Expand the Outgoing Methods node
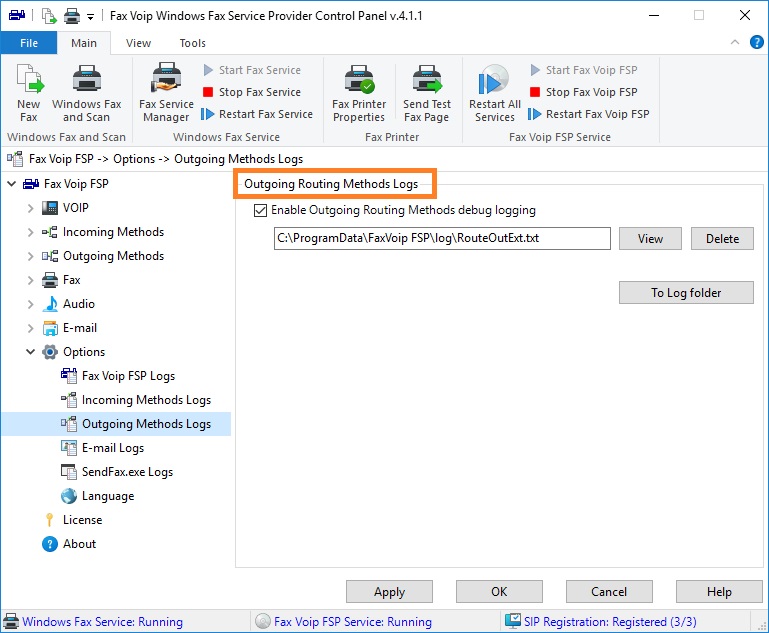 pos(30,256)
